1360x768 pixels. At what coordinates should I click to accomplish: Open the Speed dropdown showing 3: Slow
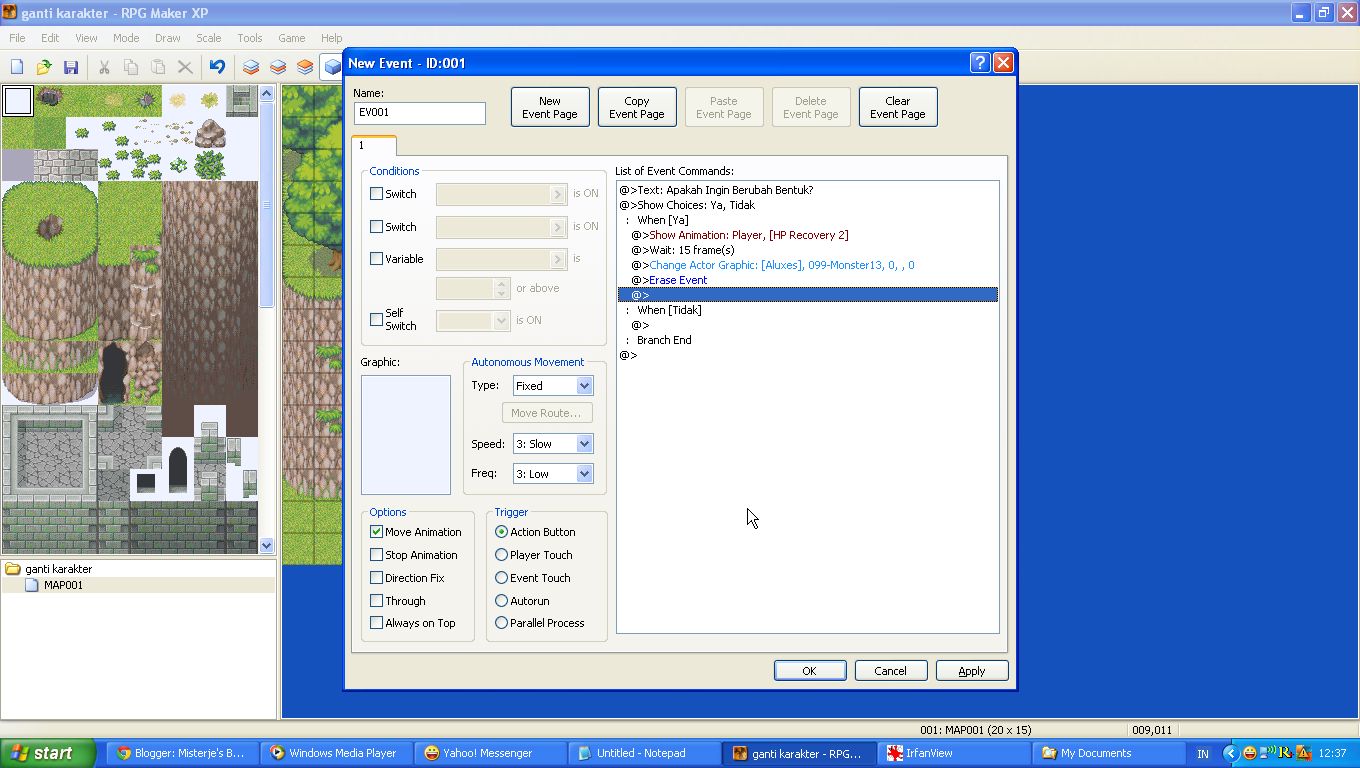[583, 443]
